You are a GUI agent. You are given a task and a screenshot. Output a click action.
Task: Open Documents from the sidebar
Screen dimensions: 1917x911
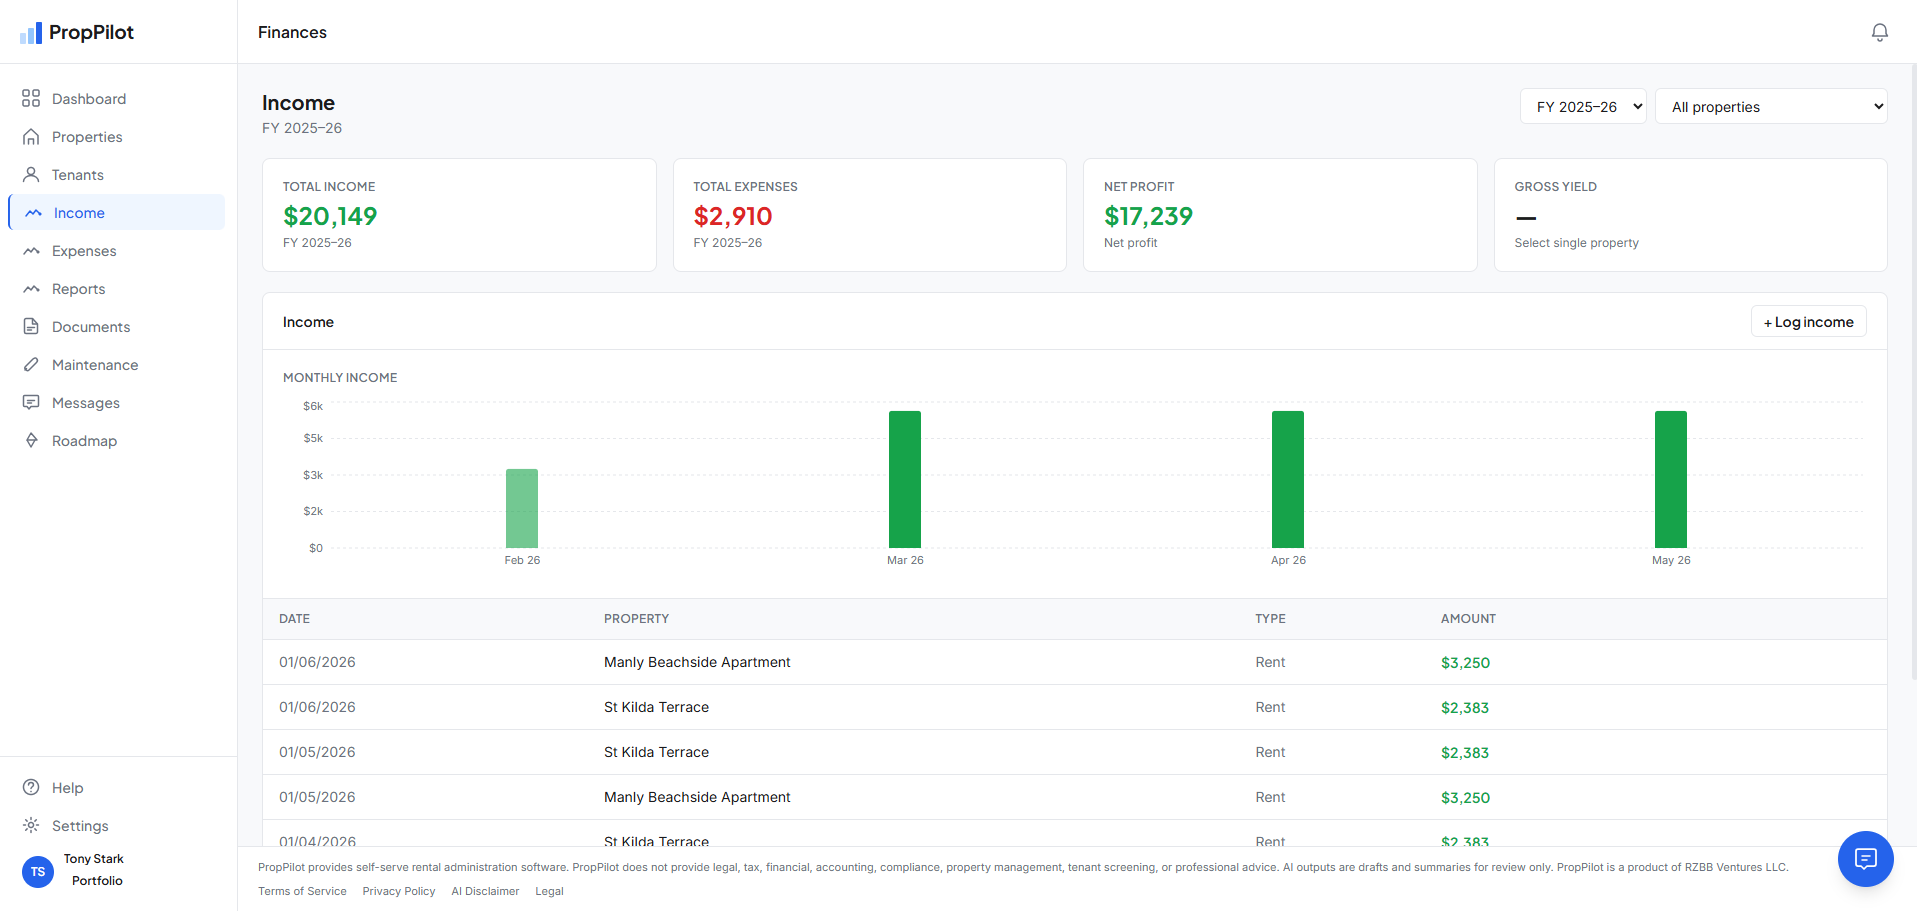pyautogui.click(x=117, y=327)
